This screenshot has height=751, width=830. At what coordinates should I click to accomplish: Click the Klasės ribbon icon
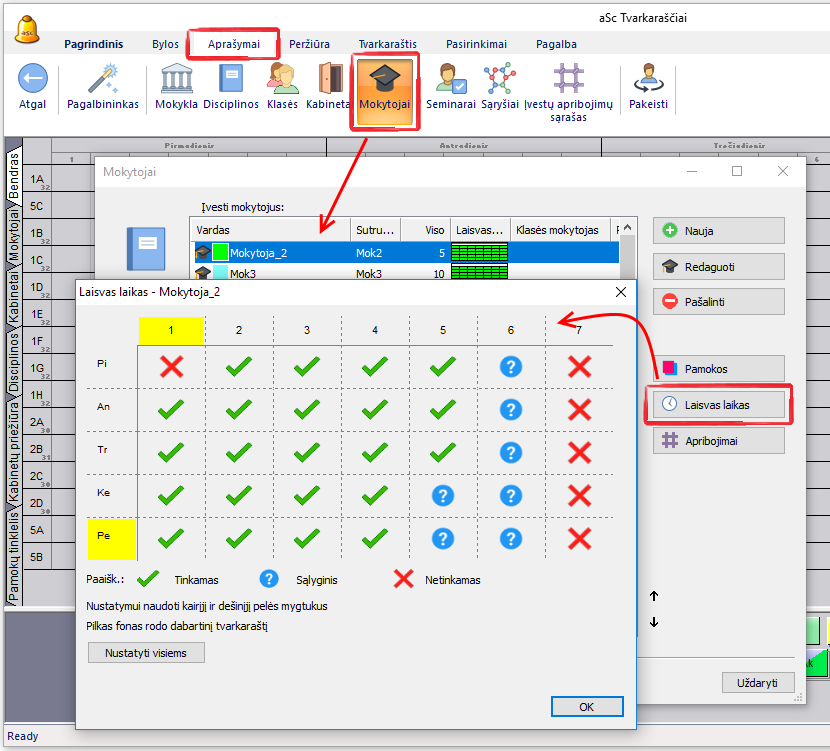click(283, 80)
